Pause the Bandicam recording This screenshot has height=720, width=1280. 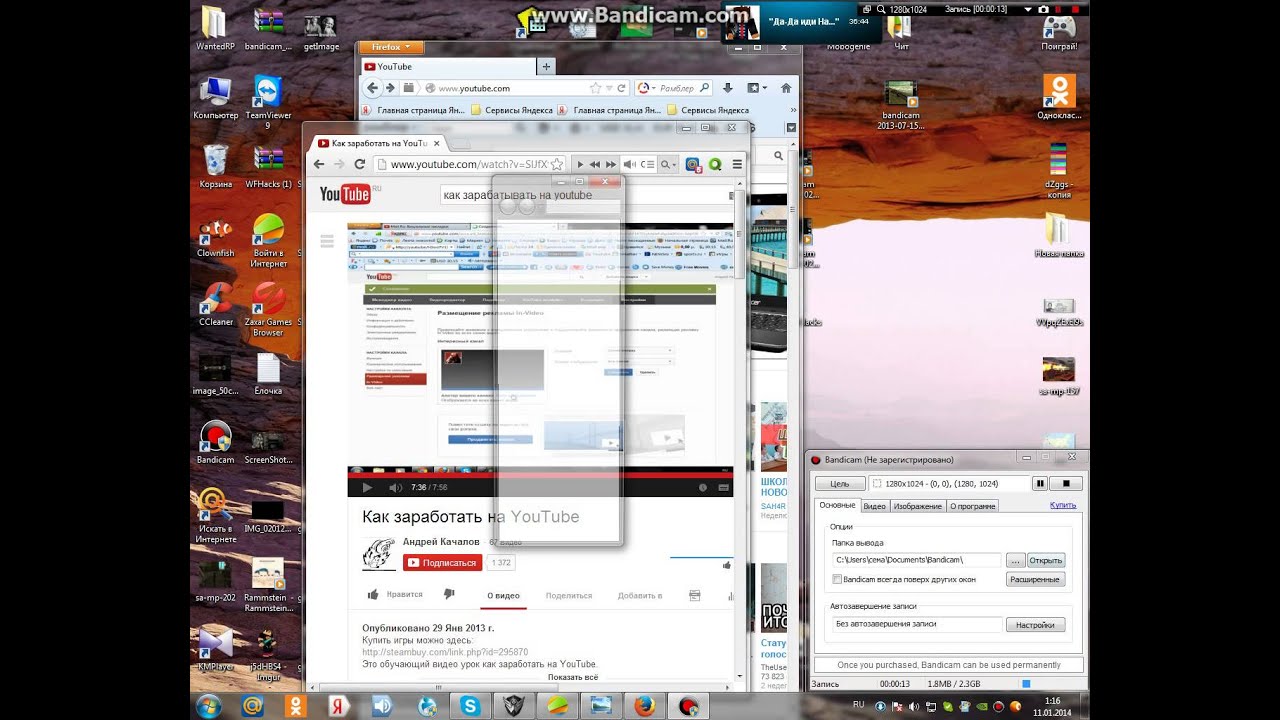[x=1040, y=483]
